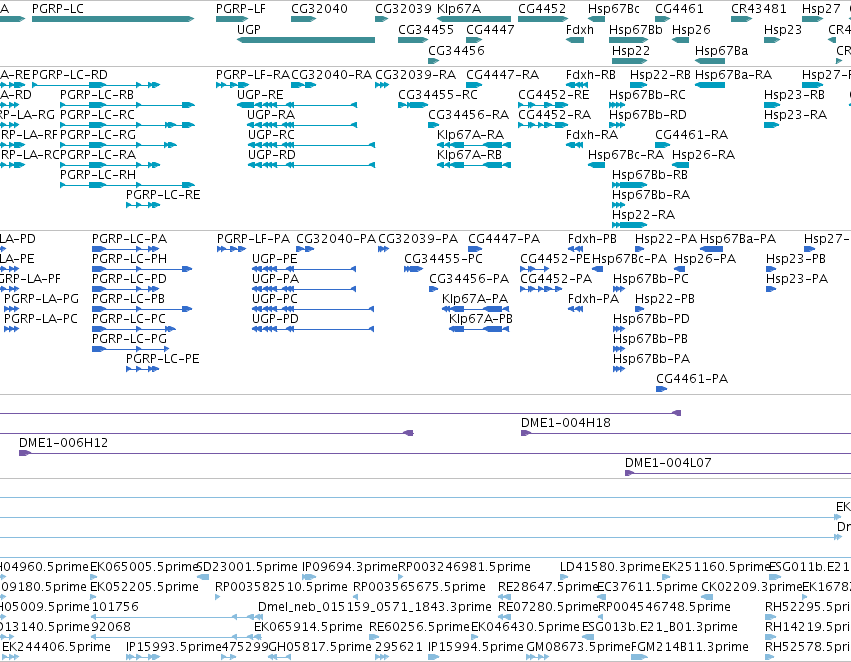Select the 101756 cDNA feature label

(x=115, y=607)
